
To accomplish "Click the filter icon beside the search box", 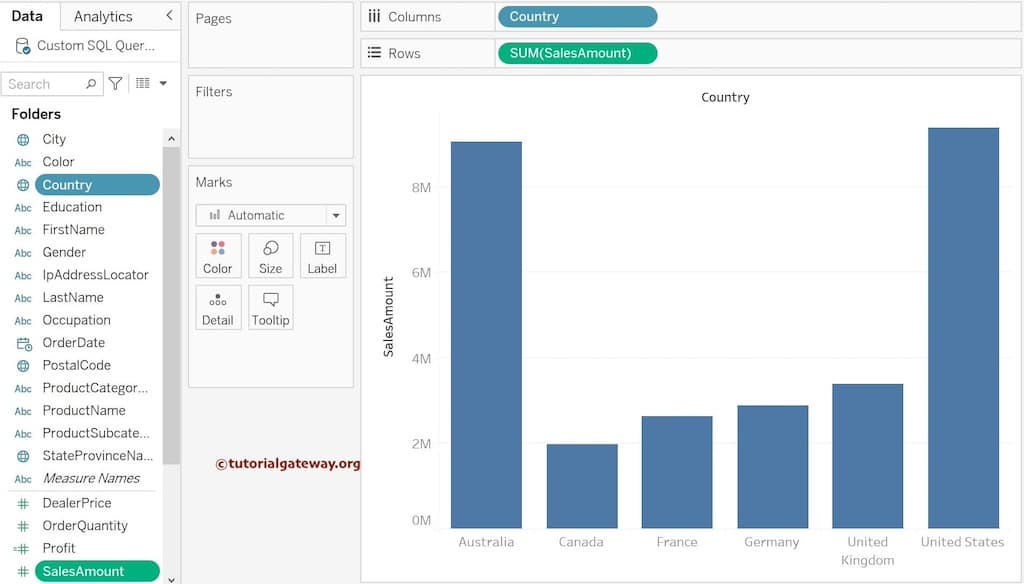I will coord(115,83).
